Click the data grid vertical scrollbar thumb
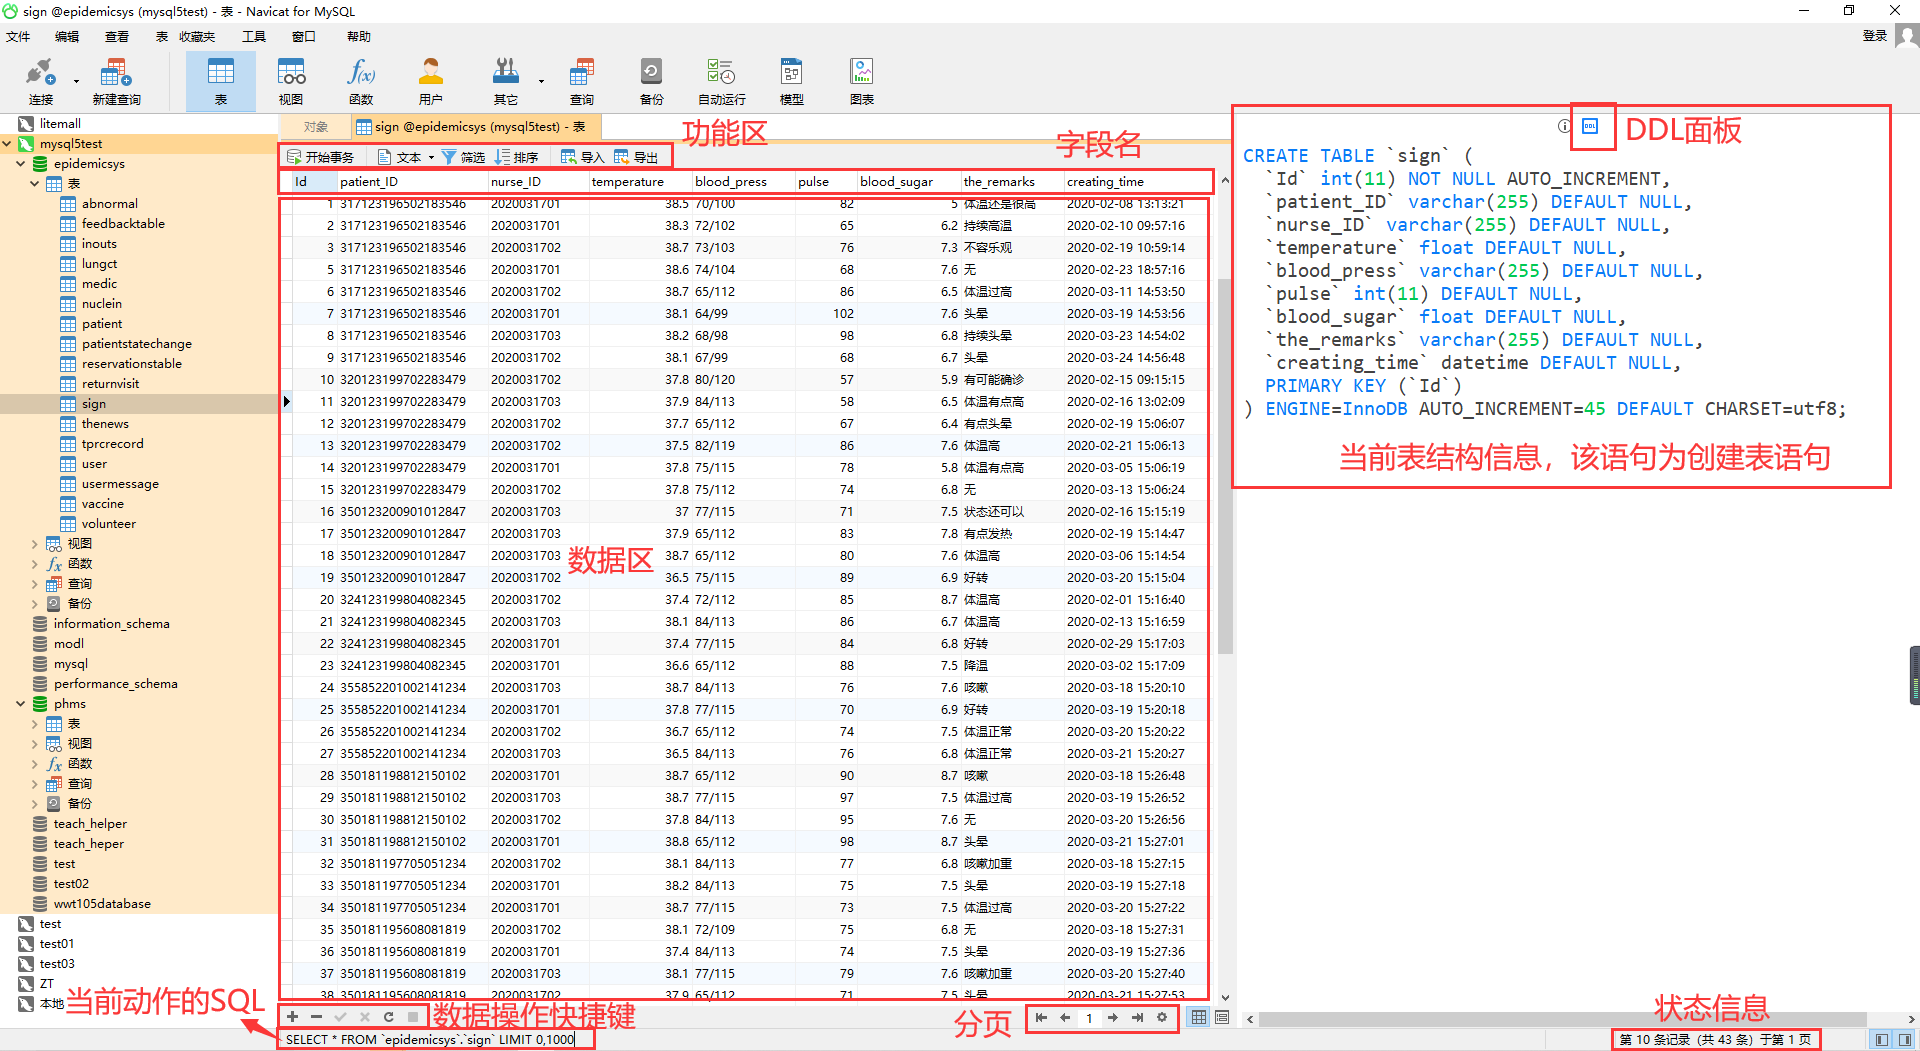1920x1051 pixels. click(1225, 465)
